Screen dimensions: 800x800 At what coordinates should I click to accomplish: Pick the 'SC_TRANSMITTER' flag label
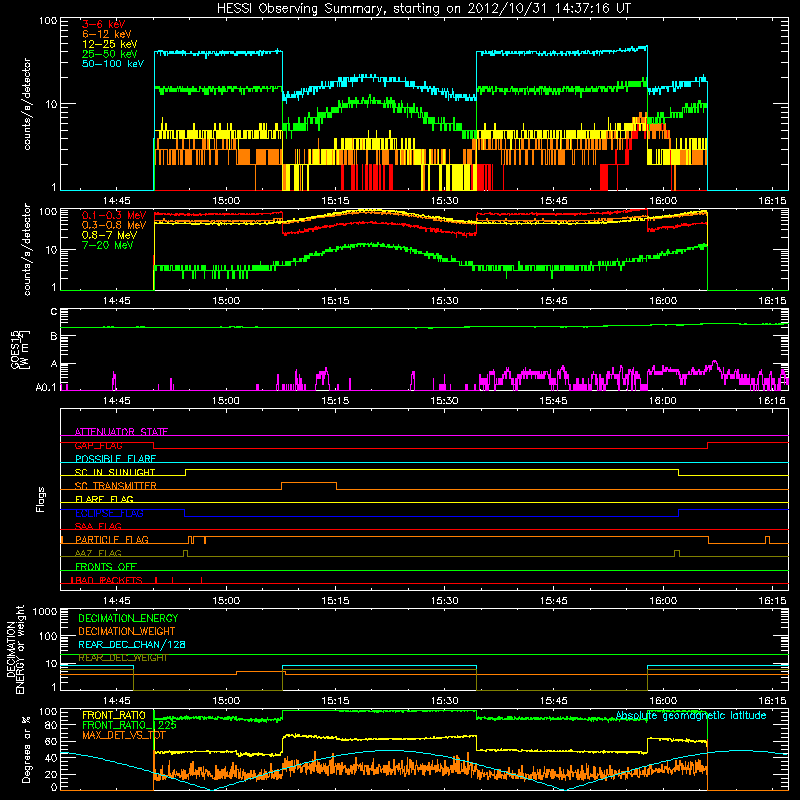click(x=116, y=486)
